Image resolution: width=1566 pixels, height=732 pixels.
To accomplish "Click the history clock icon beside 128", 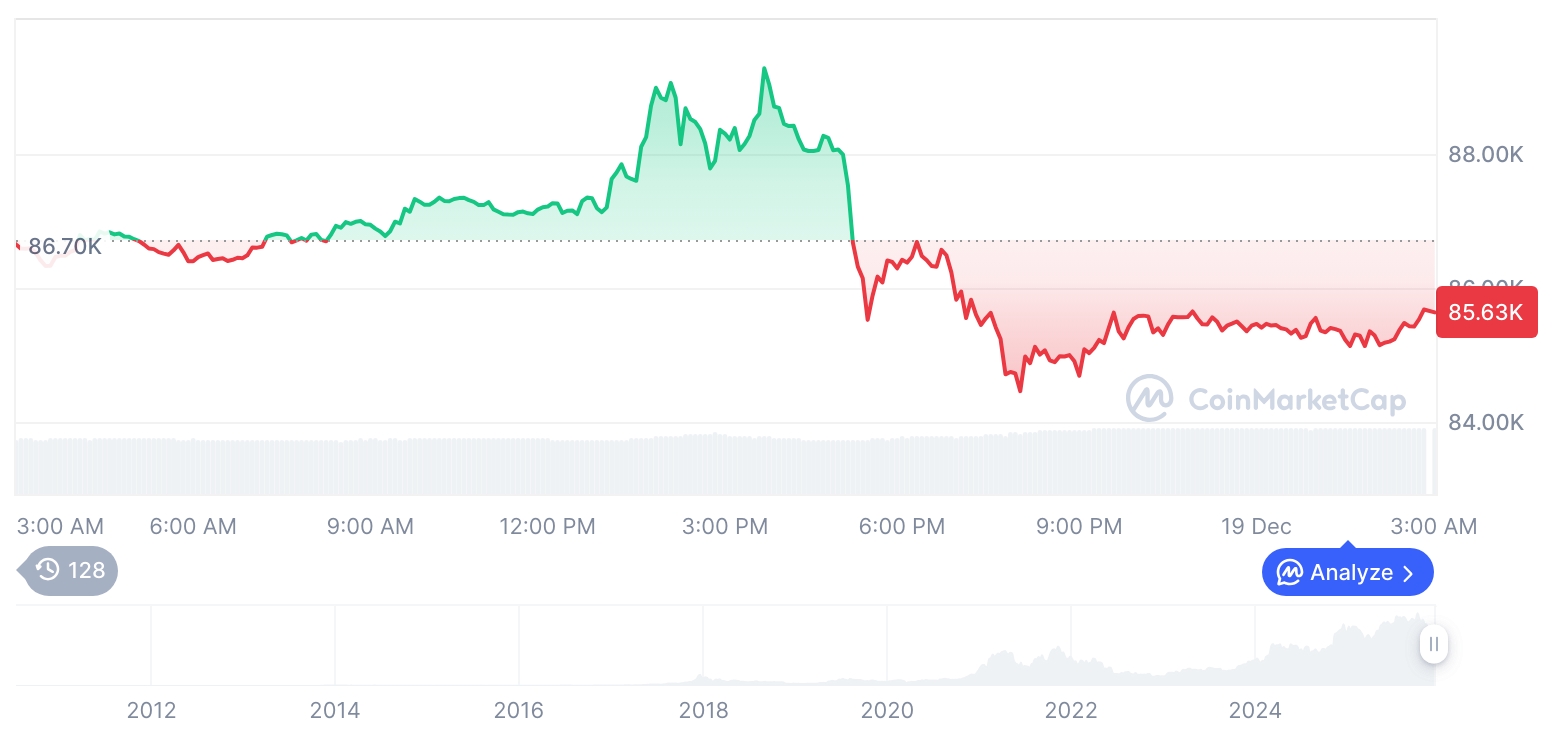I will click(x=48, y=570).
